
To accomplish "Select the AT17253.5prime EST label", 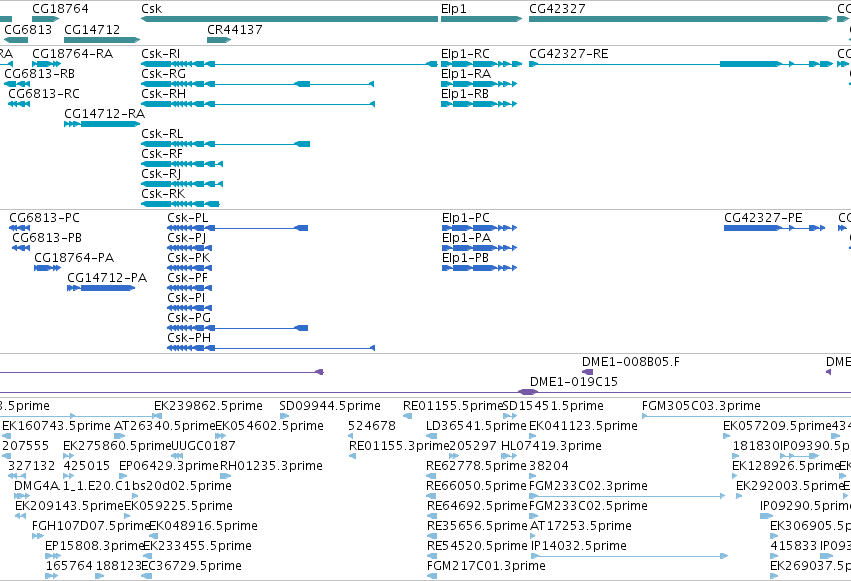I will pos(581,526).
